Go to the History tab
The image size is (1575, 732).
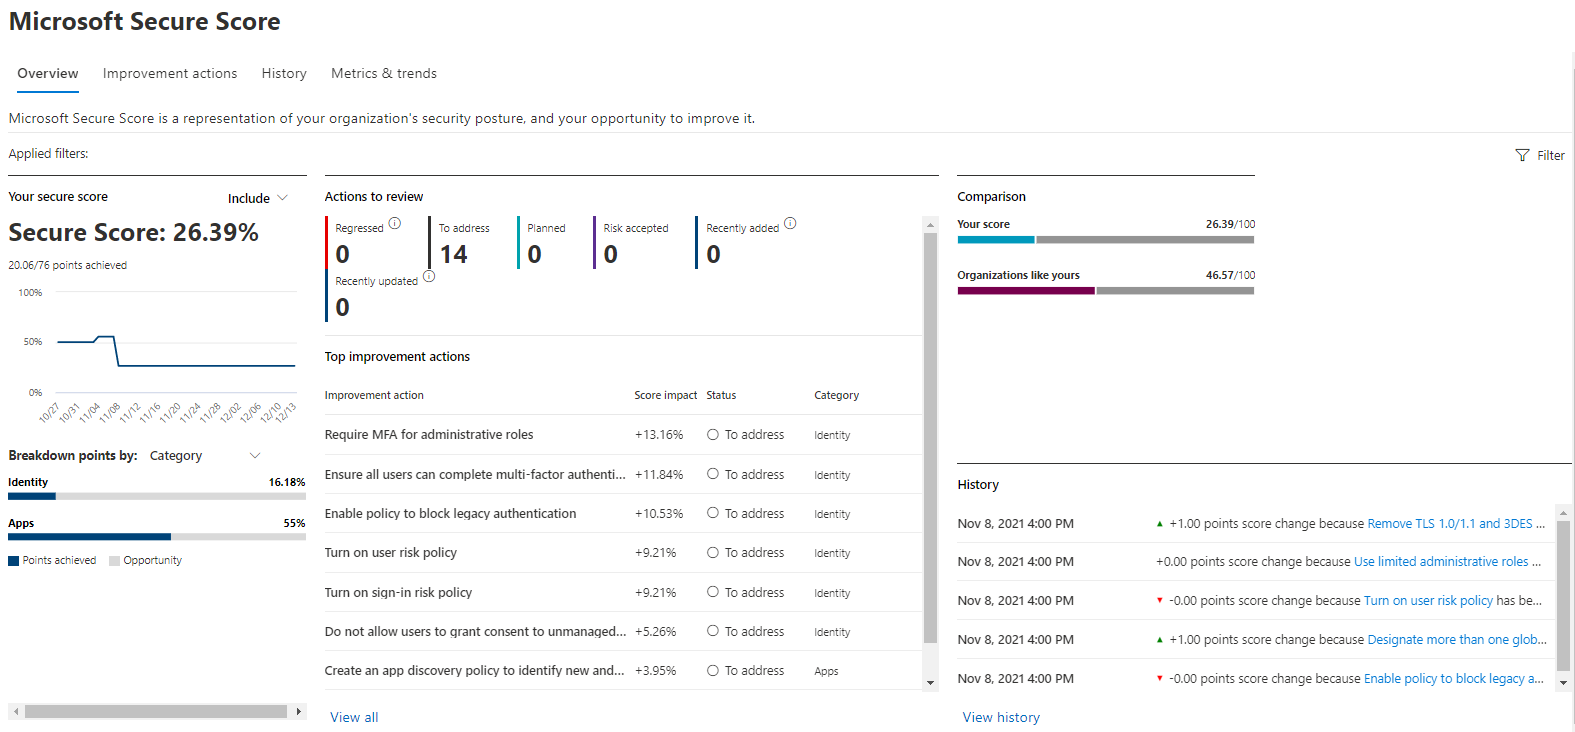point(284,74)
